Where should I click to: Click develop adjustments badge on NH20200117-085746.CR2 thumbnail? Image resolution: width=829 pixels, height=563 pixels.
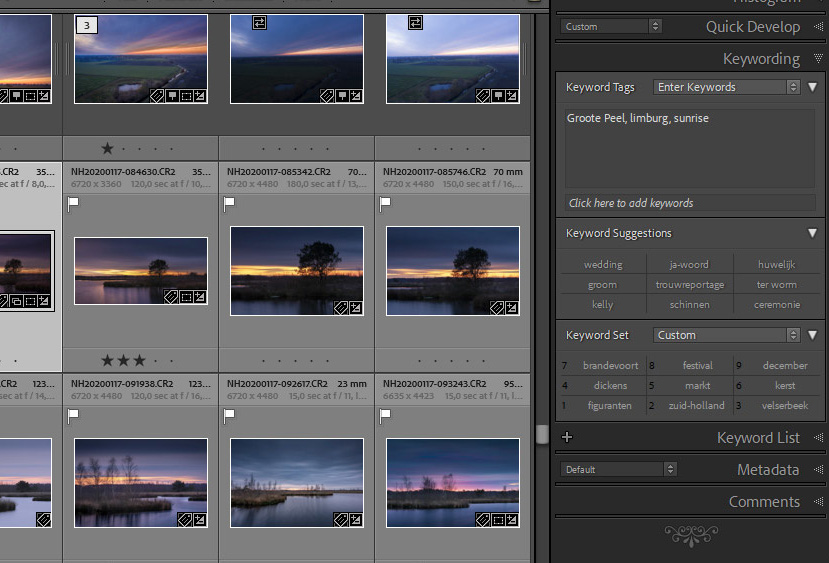click(x=512, y=308)
